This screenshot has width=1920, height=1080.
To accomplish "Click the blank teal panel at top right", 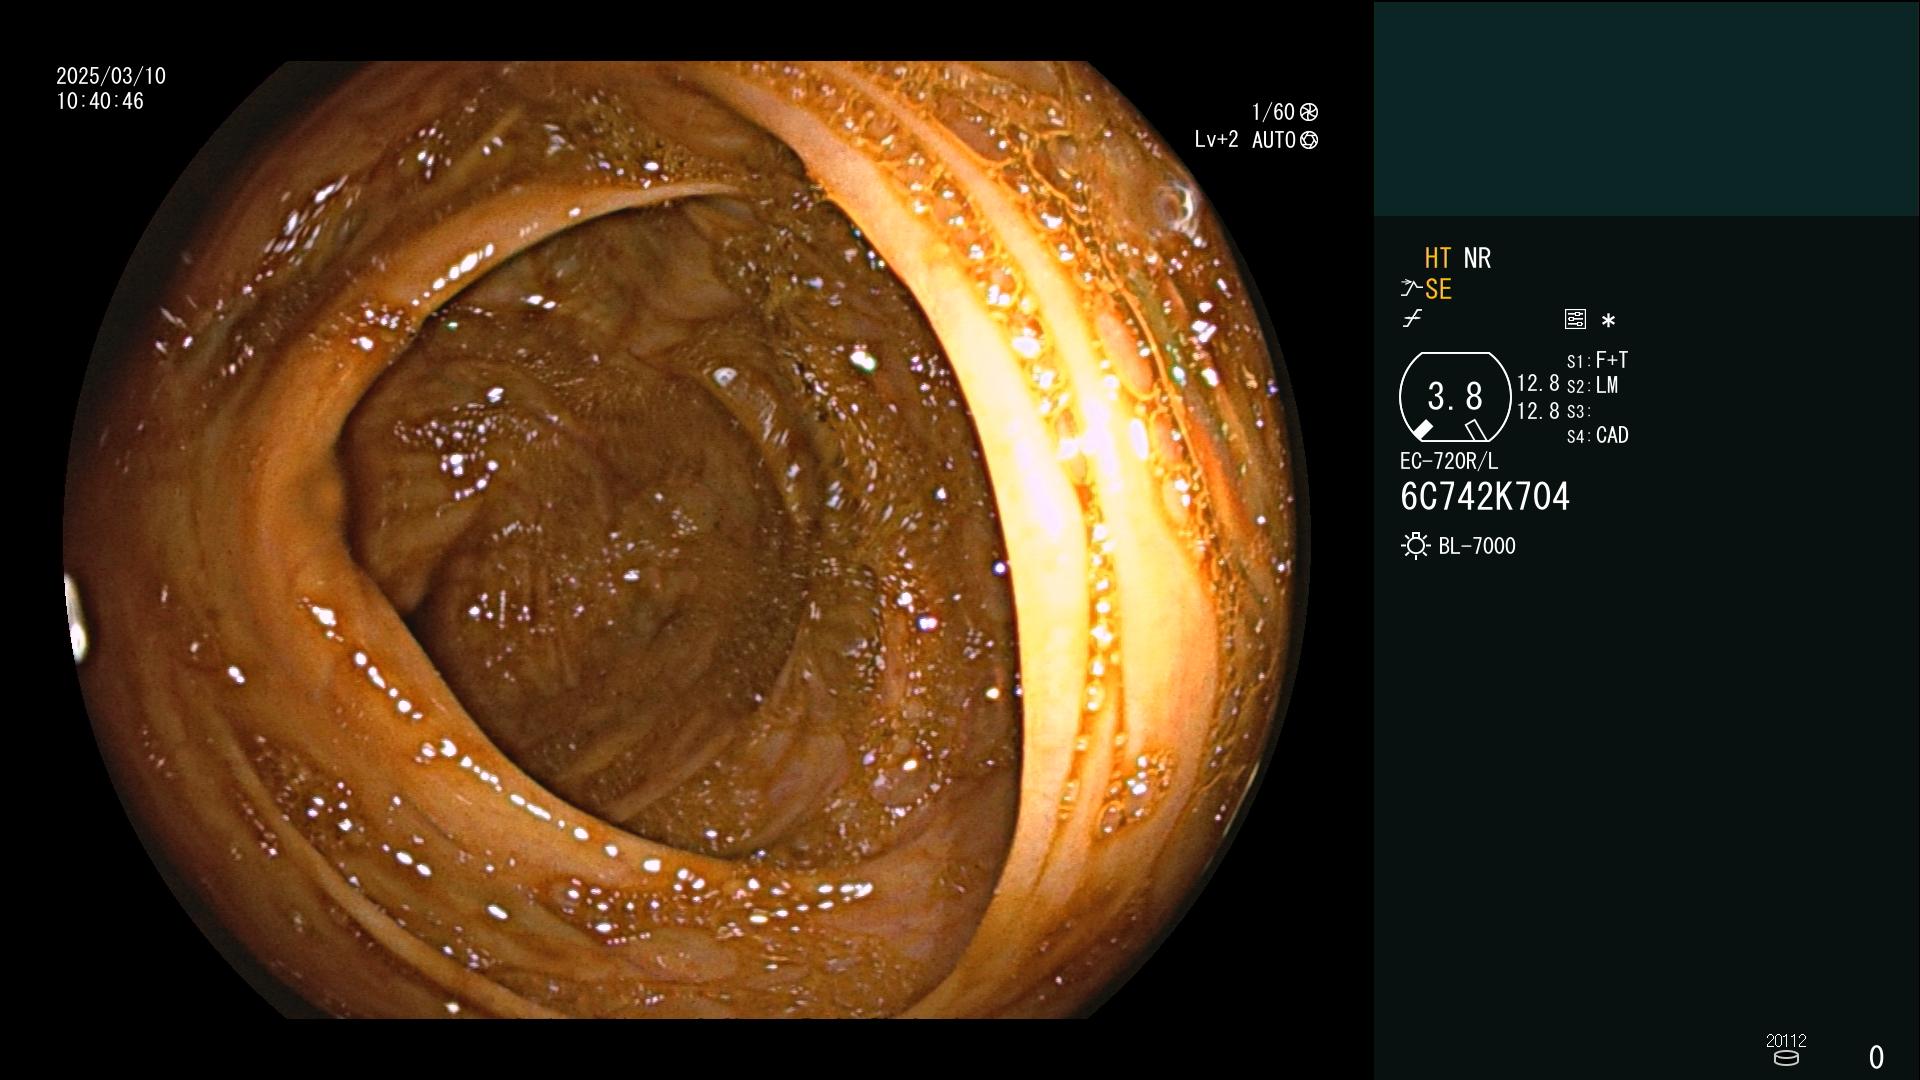I will coord(1646,108).
